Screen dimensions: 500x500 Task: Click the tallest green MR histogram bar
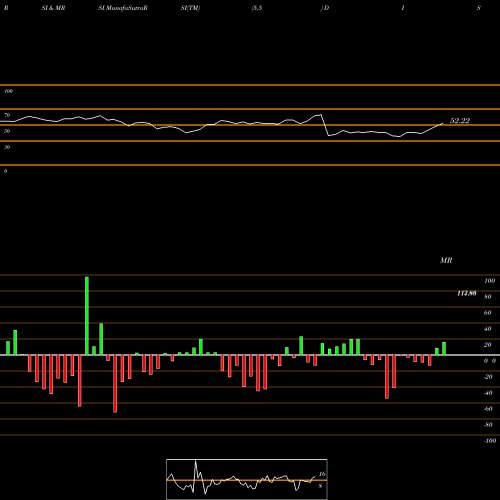click(87, 316)
